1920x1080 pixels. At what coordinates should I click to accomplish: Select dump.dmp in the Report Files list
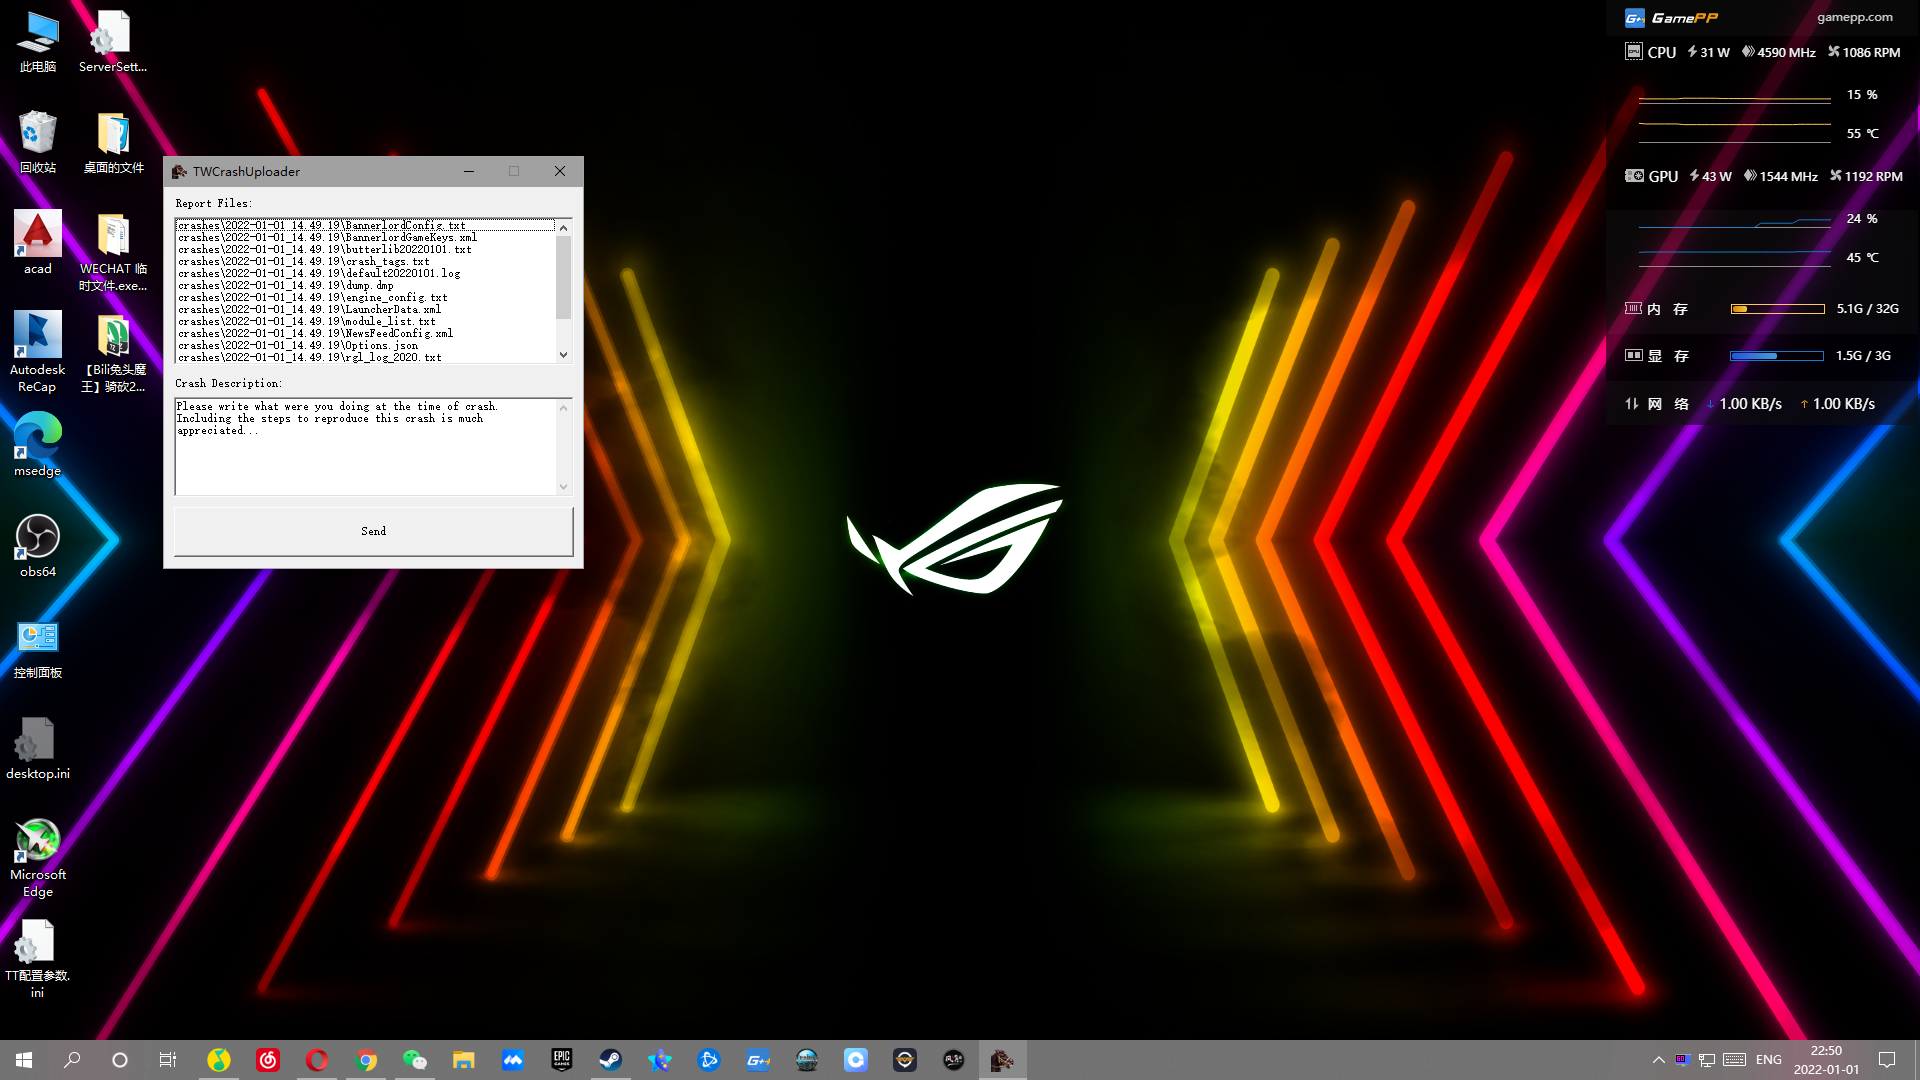coord(365,285)
